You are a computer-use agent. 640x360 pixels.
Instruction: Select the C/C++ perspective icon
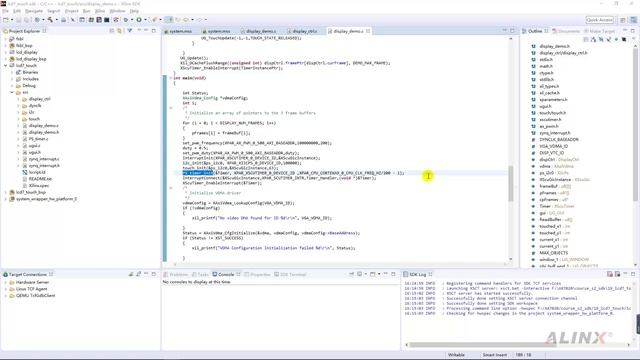633,20
